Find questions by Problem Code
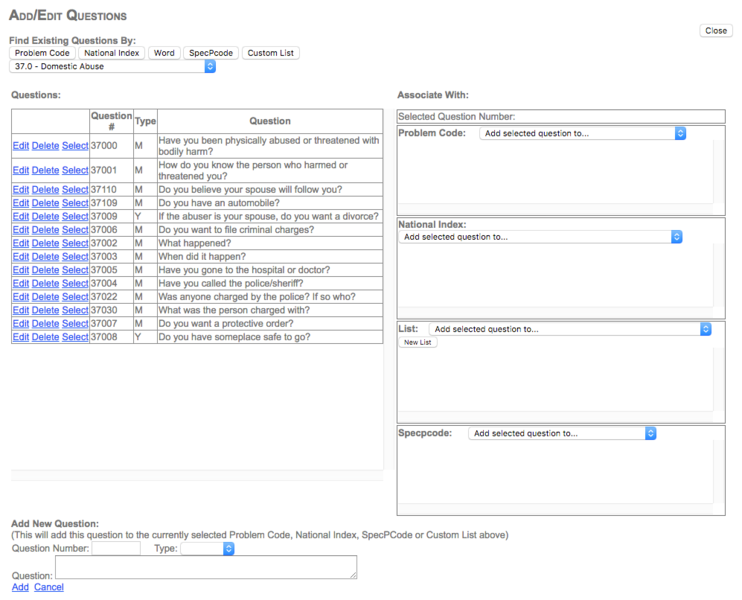The width and height of the screenshot is (742, 600). 42,53
